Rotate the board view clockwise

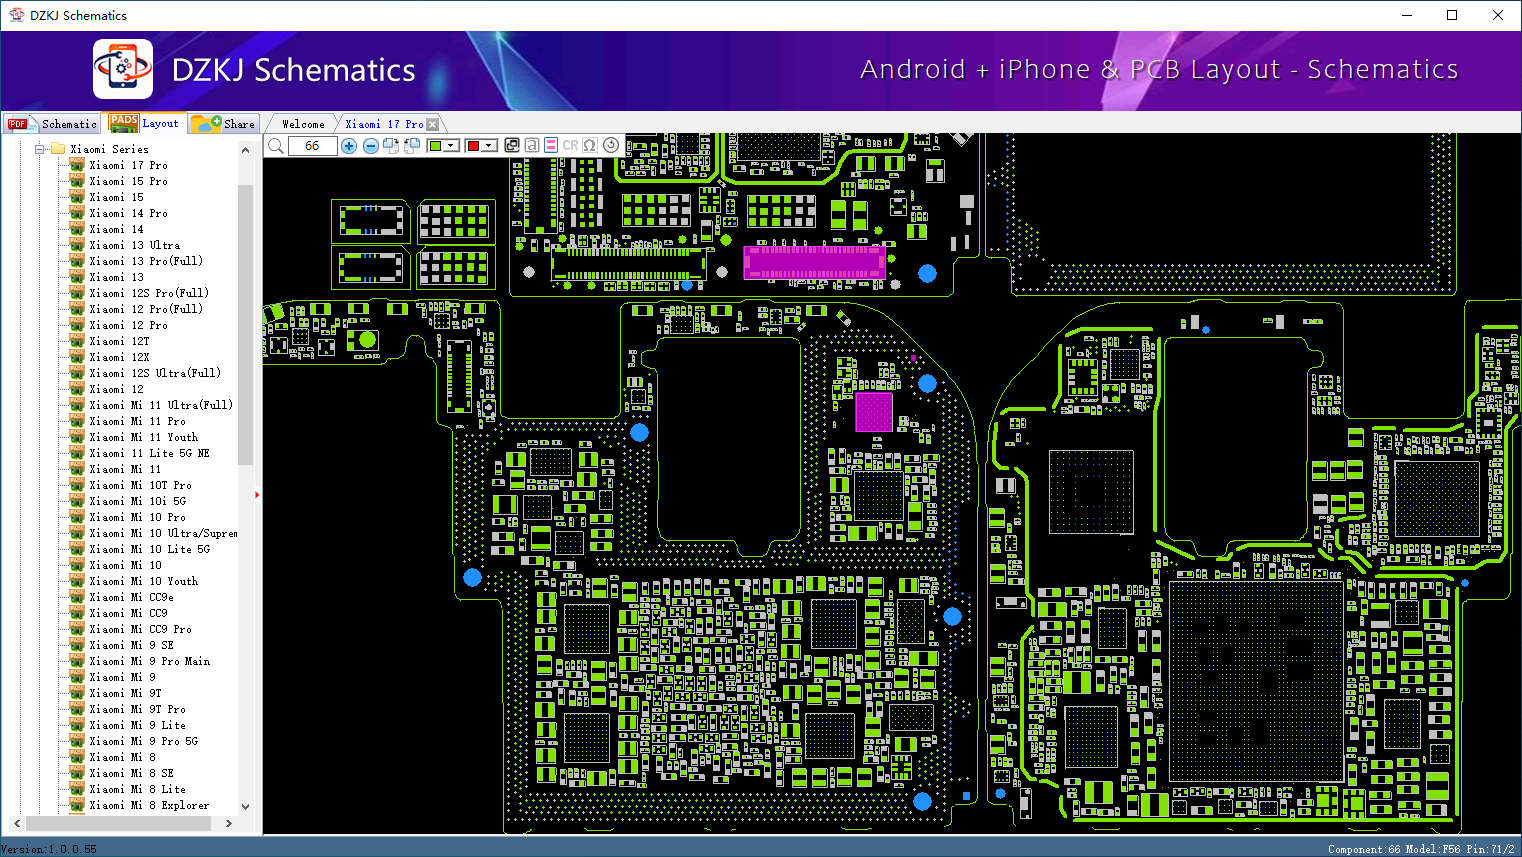[x=391, y=146]
